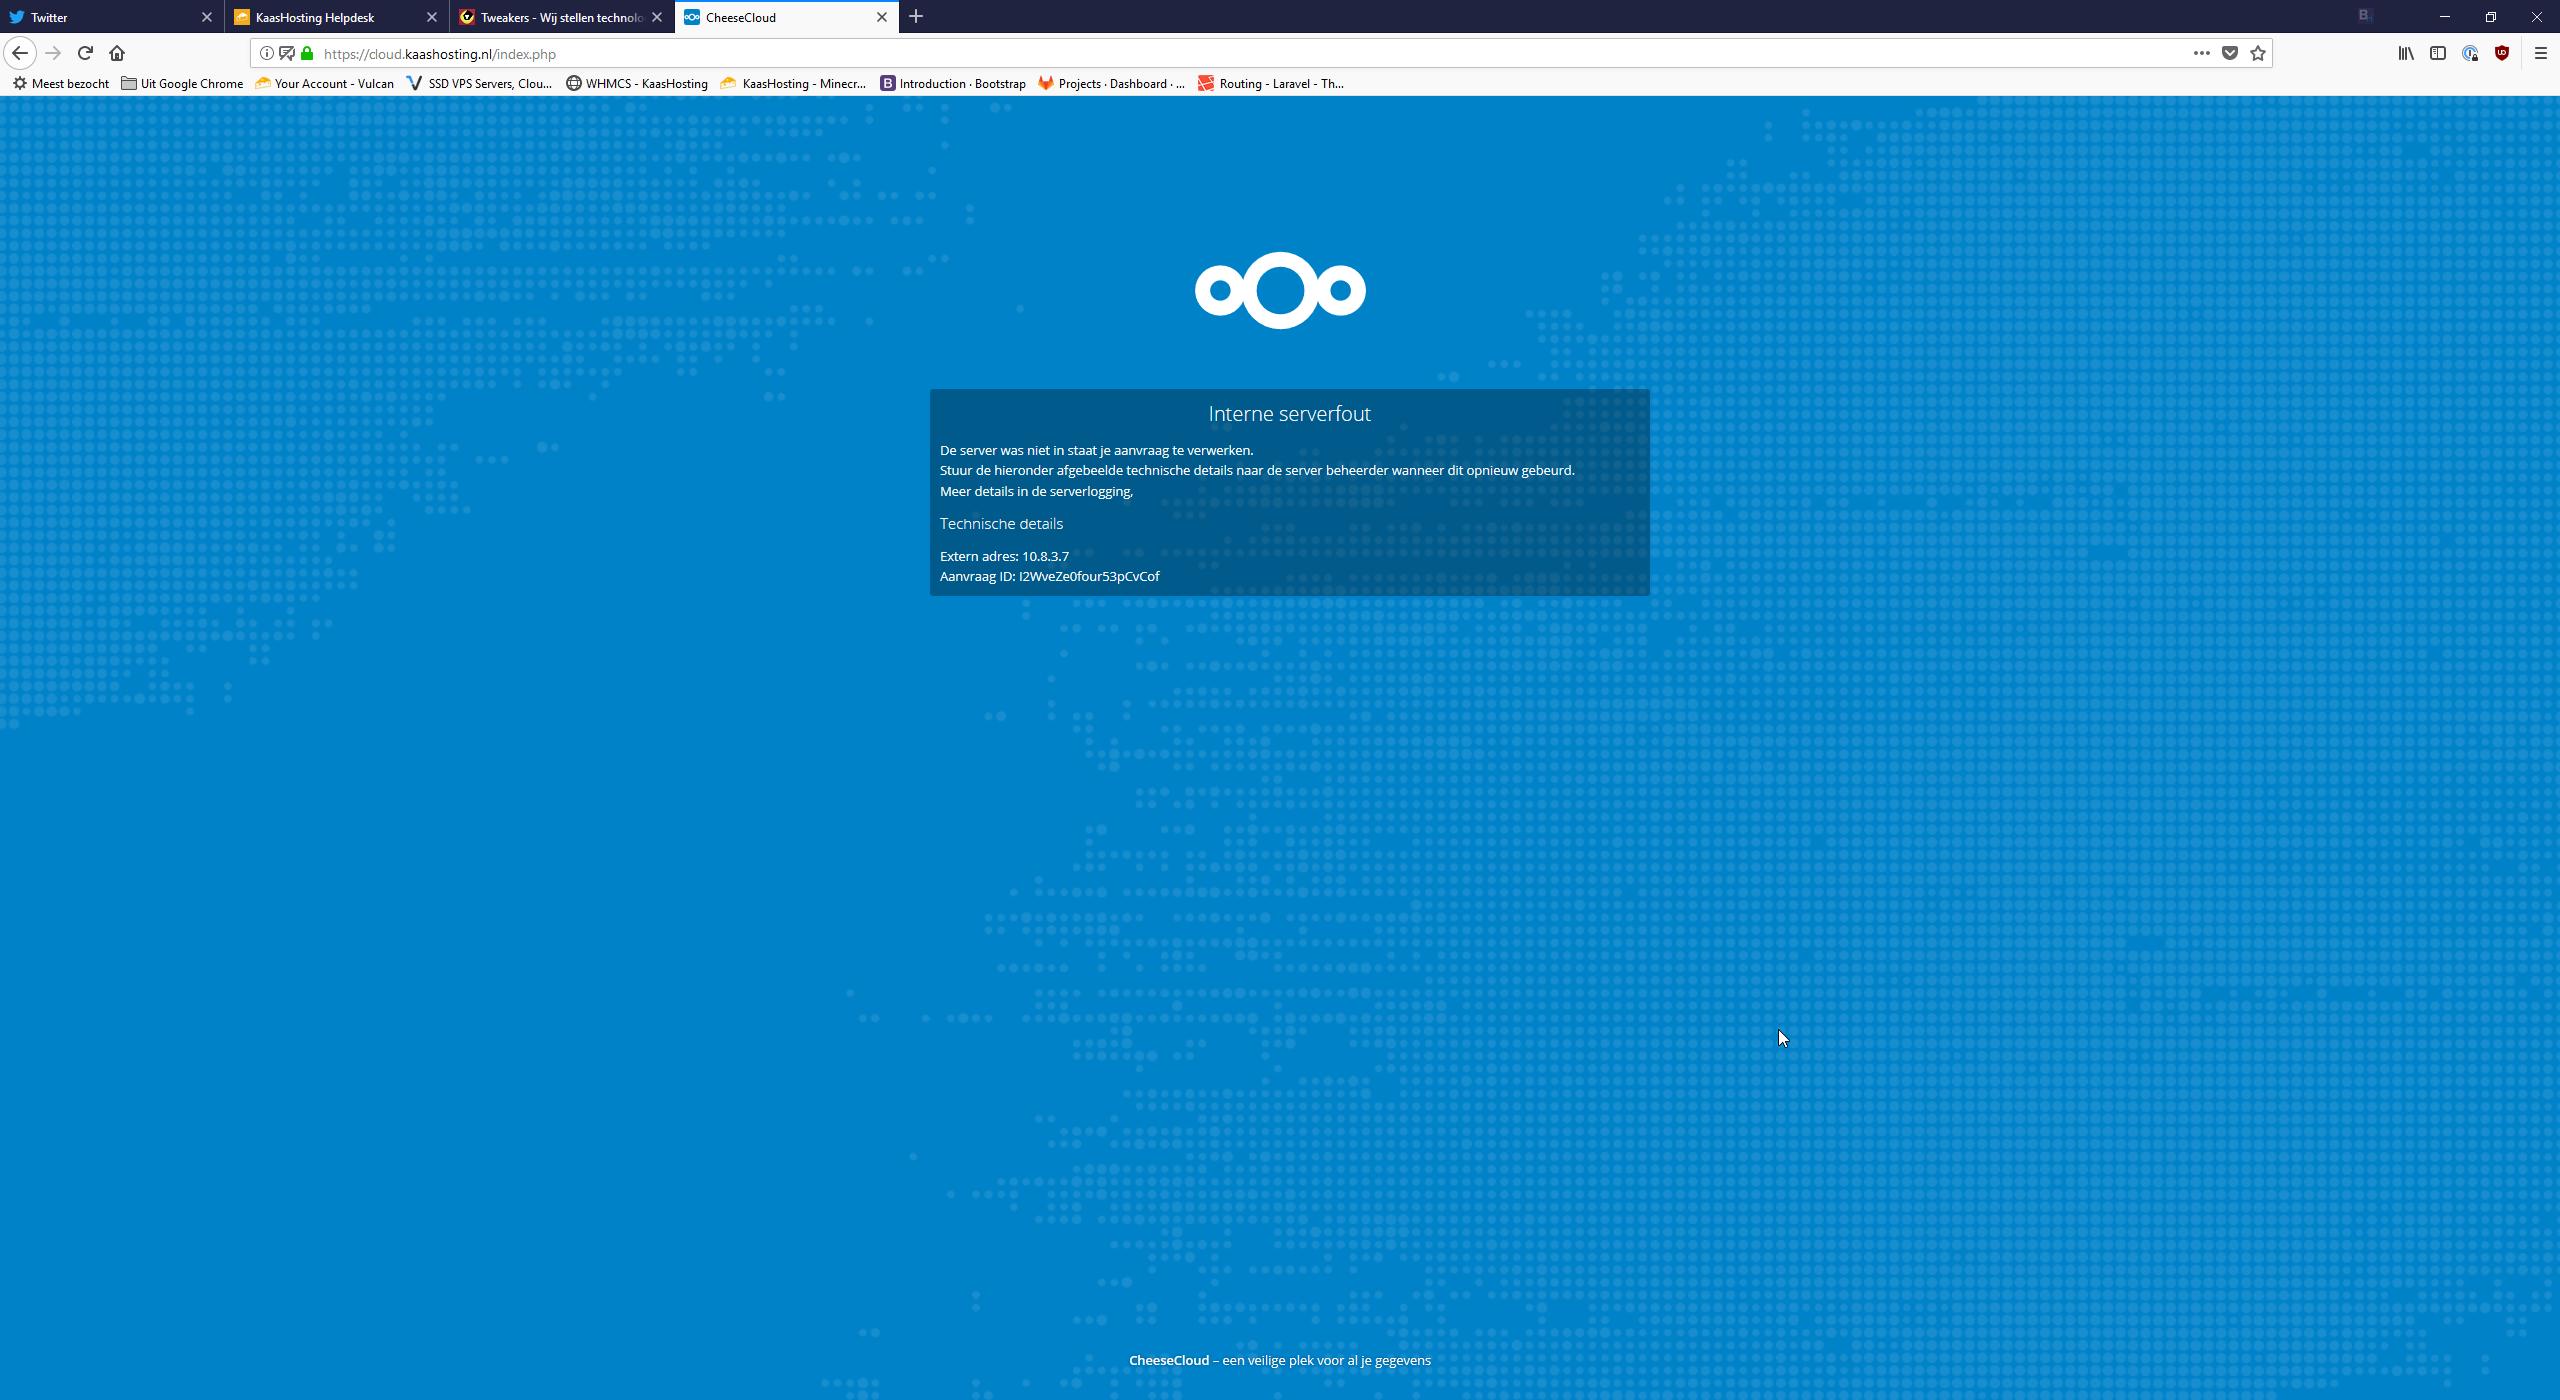2560x1400 pixels.
Task: Open the Firefox hamburger menu
Action: click(2540, 53)
